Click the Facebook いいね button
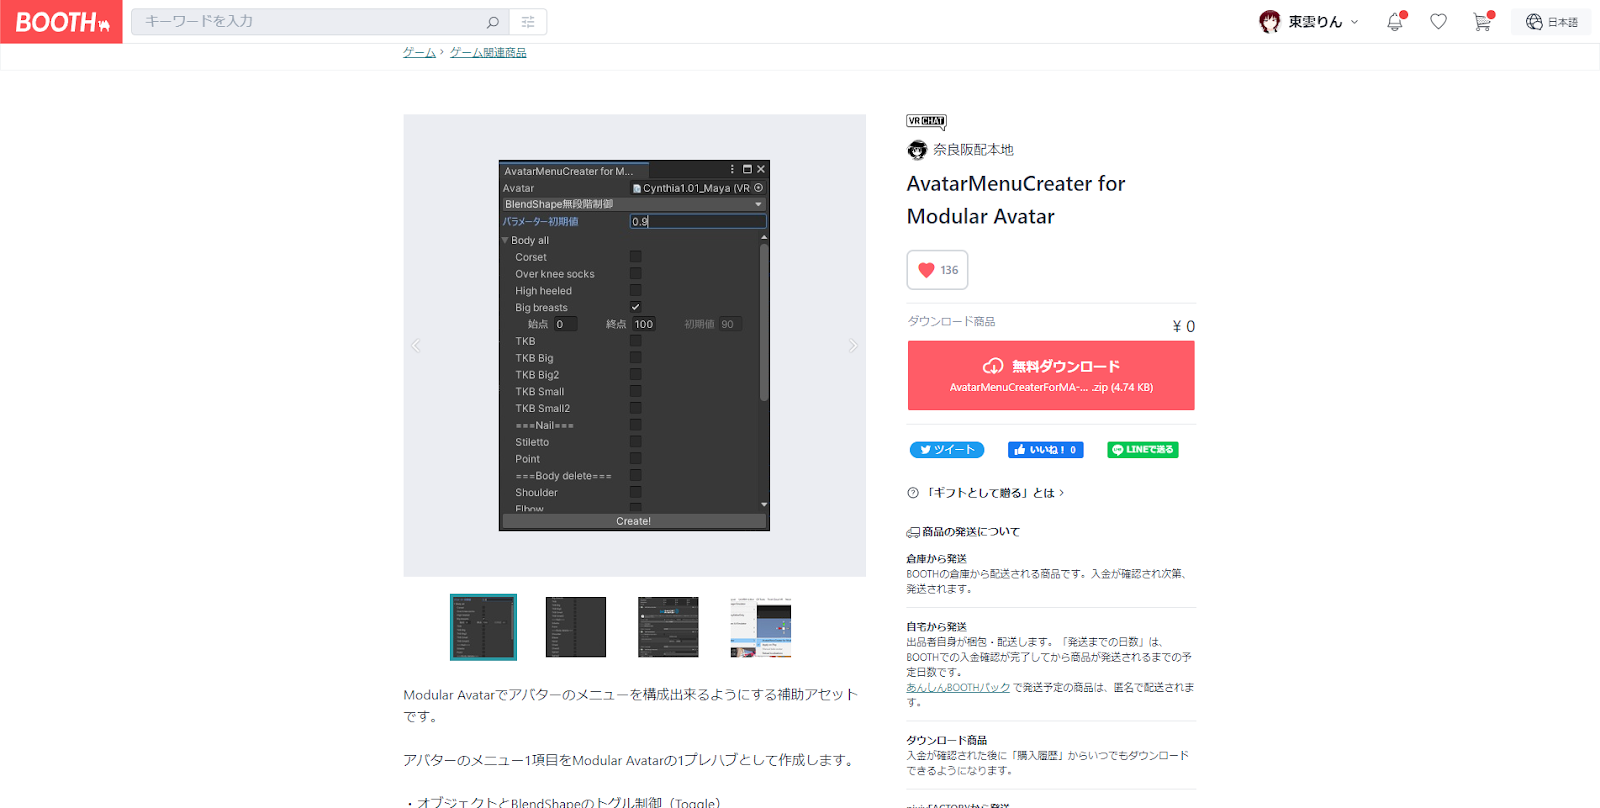 (x=1046, y=450)
